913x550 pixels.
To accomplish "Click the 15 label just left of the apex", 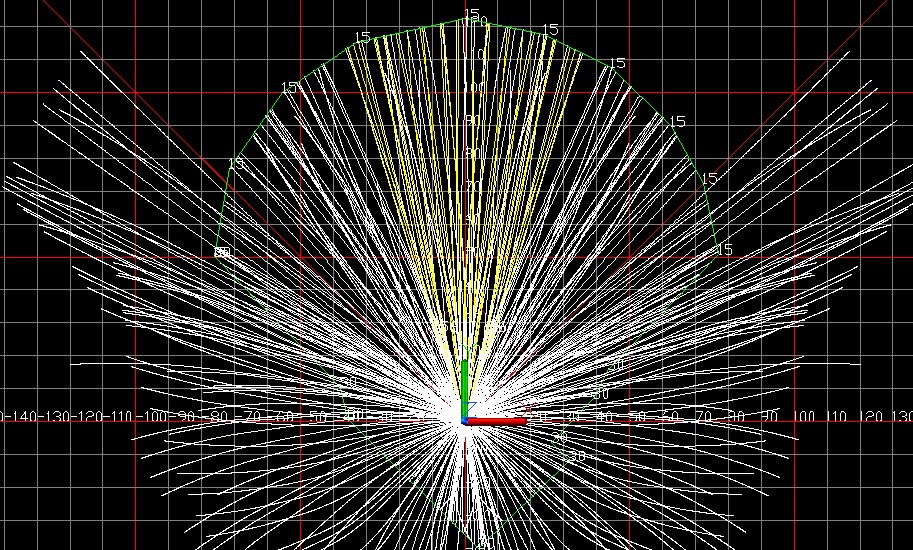I will coord(363,37).
